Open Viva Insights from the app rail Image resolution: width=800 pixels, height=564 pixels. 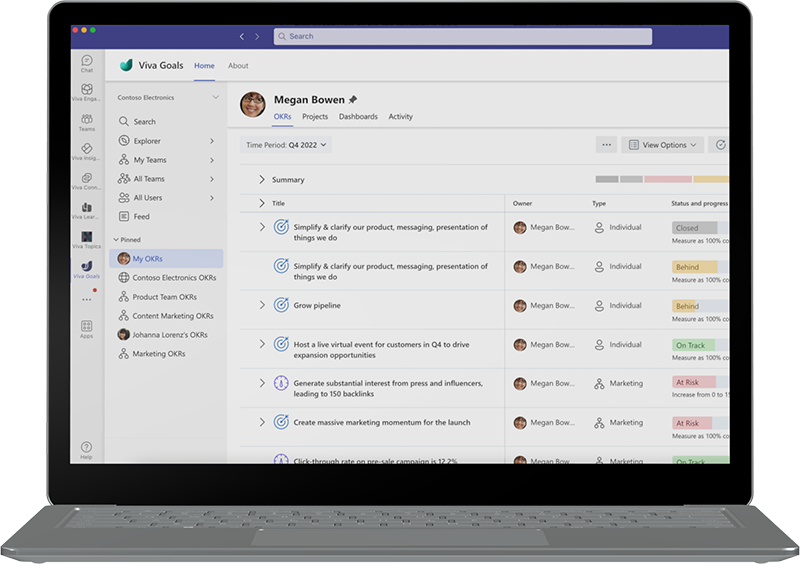point(87,149)
